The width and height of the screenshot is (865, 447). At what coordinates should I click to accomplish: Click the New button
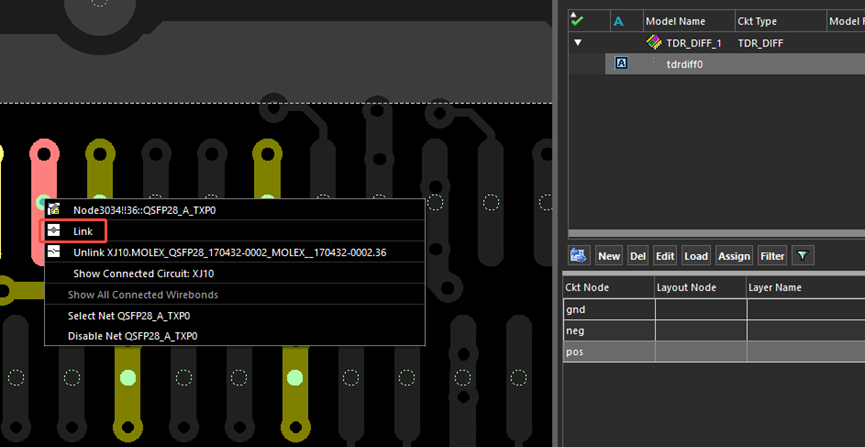(609, 256)
